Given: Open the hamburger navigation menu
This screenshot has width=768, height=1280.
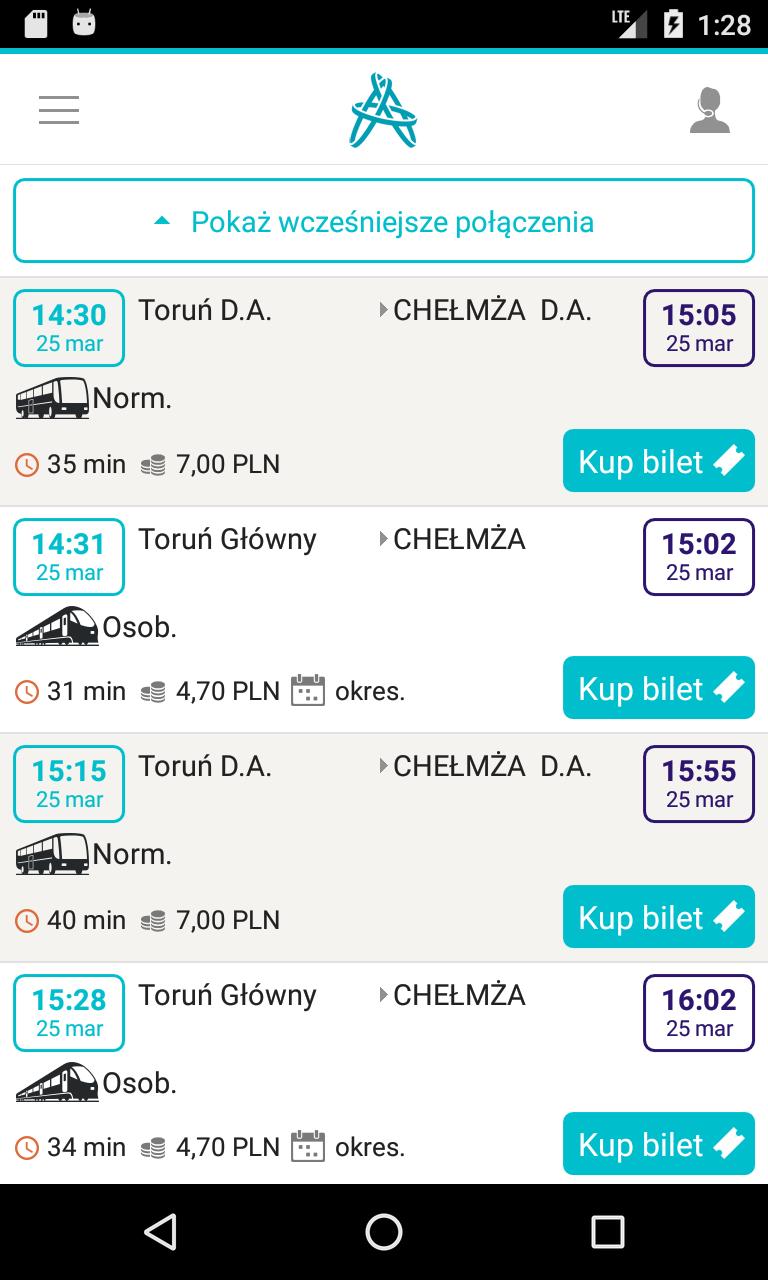Looking at the screenshot, I should click(59, 110).
